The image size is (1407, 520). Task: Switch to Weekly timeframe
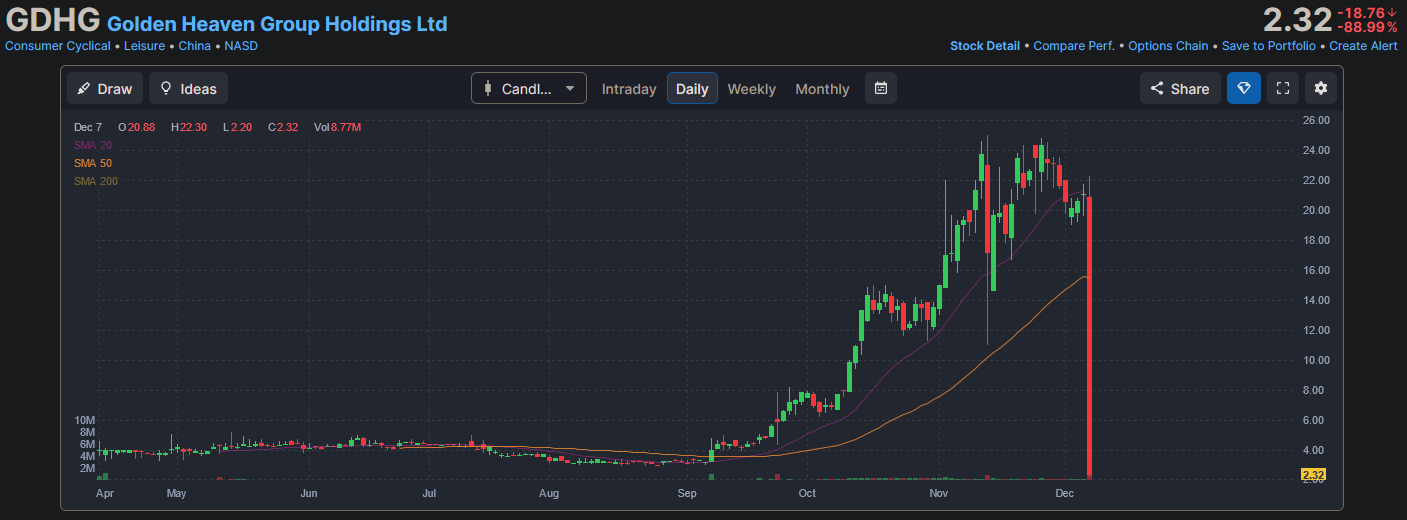coord(751,89)
